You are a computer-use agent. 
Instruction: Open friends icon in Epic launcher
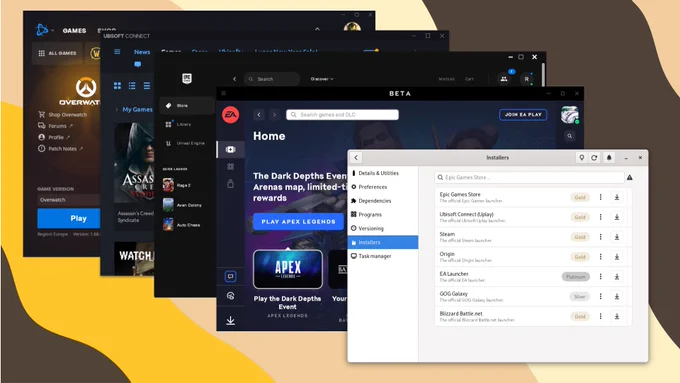pos(504,79)
